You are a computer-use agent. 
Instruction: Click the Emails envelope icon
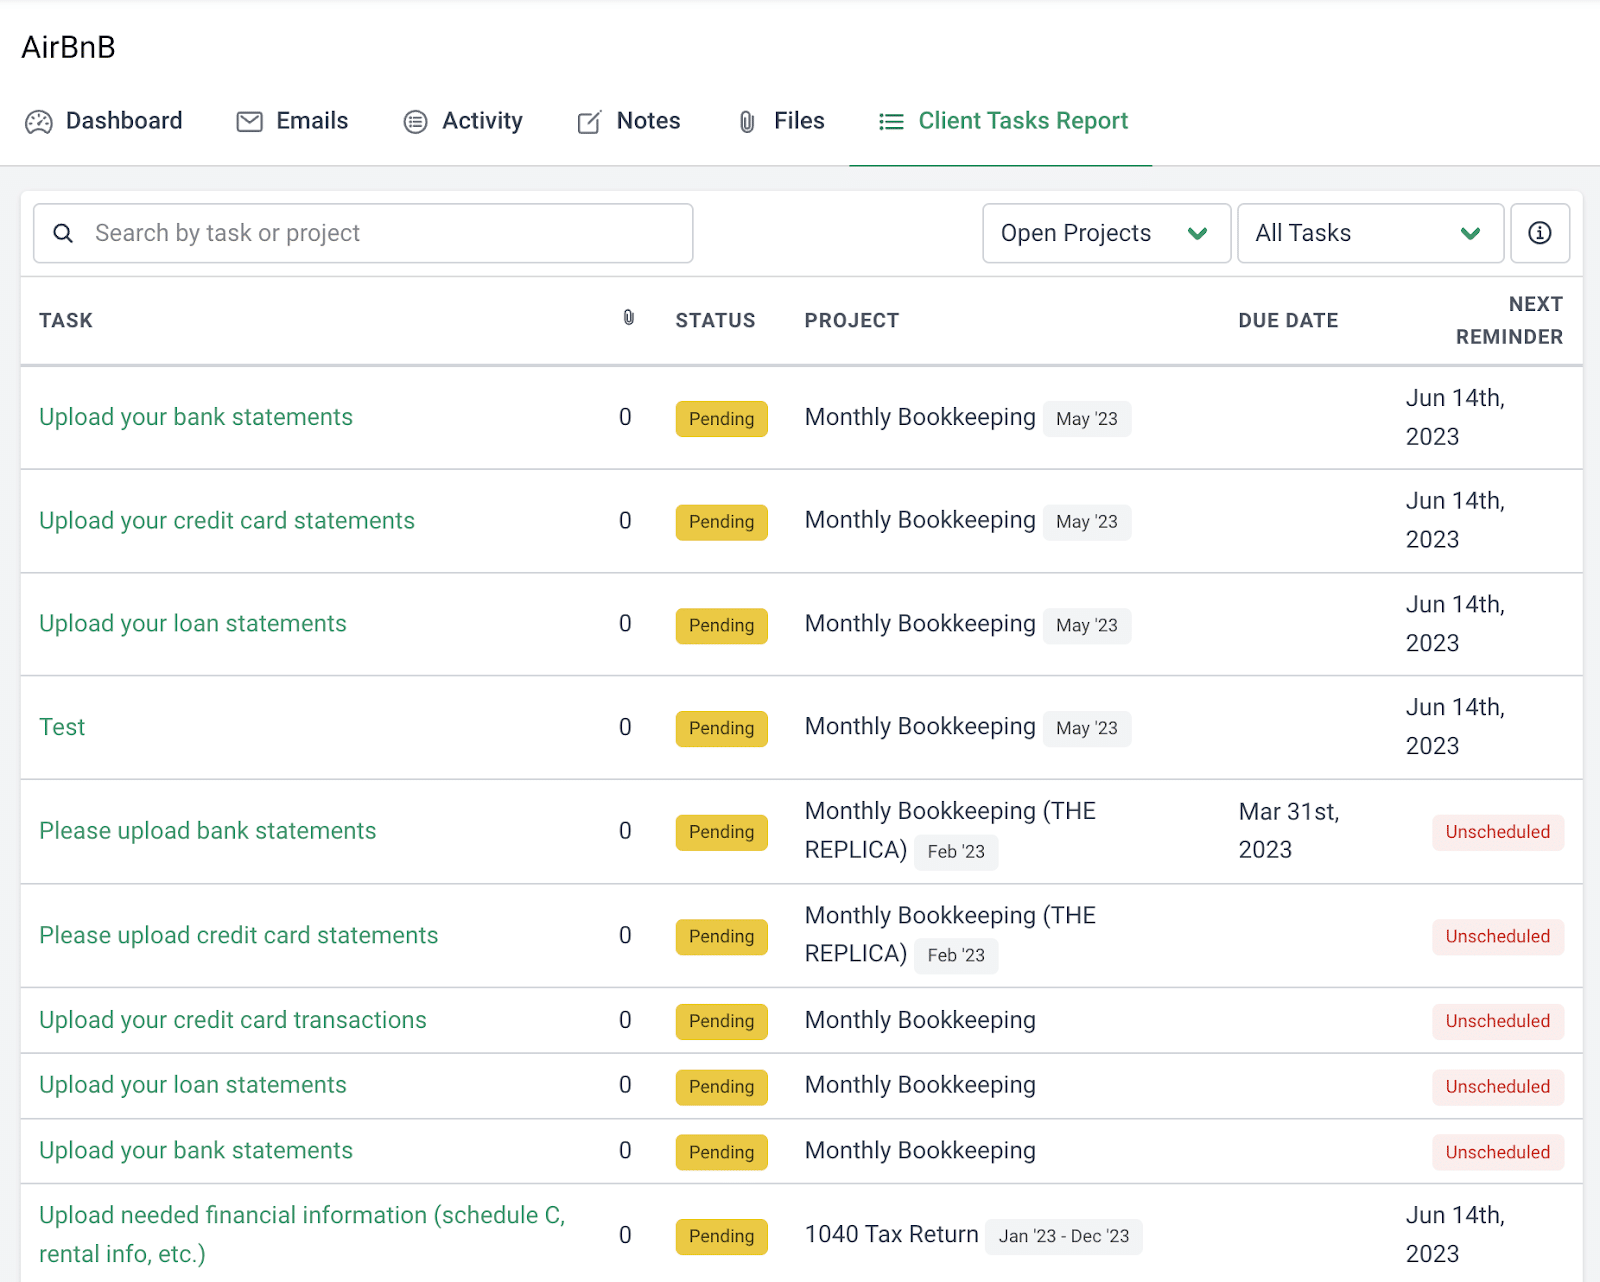249,122
